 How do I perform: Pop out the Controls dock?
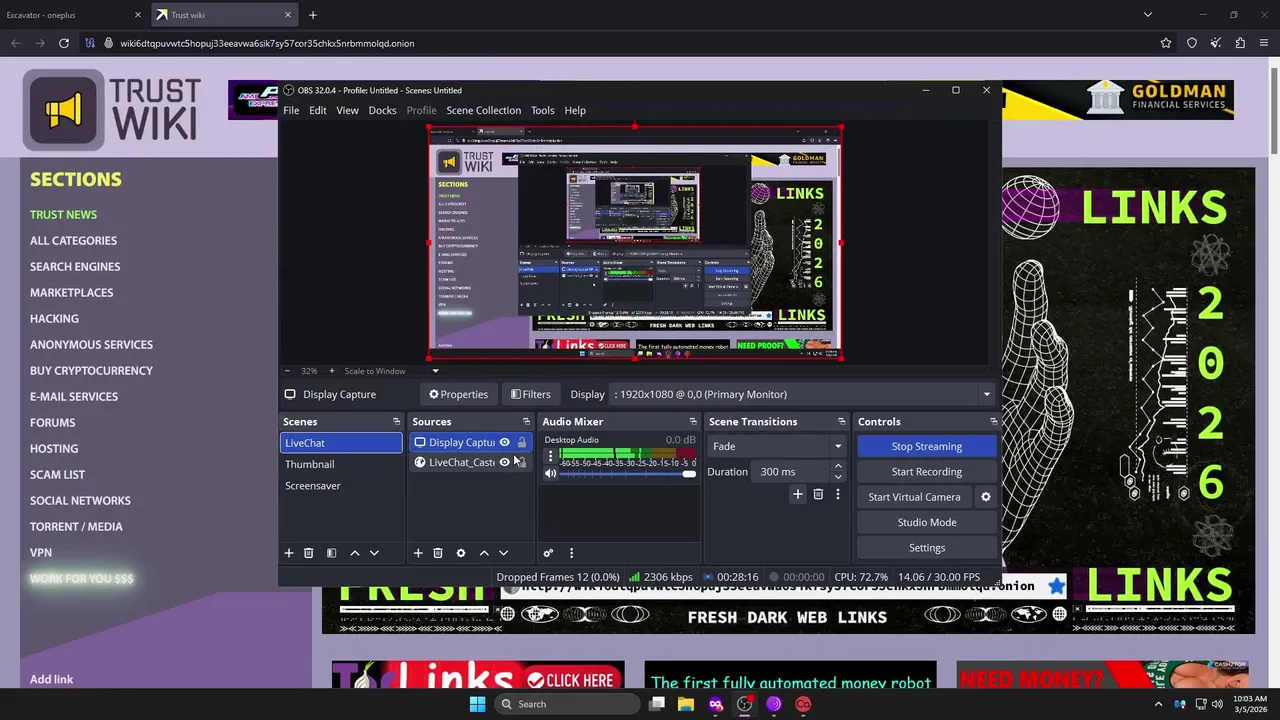(993, 422)
